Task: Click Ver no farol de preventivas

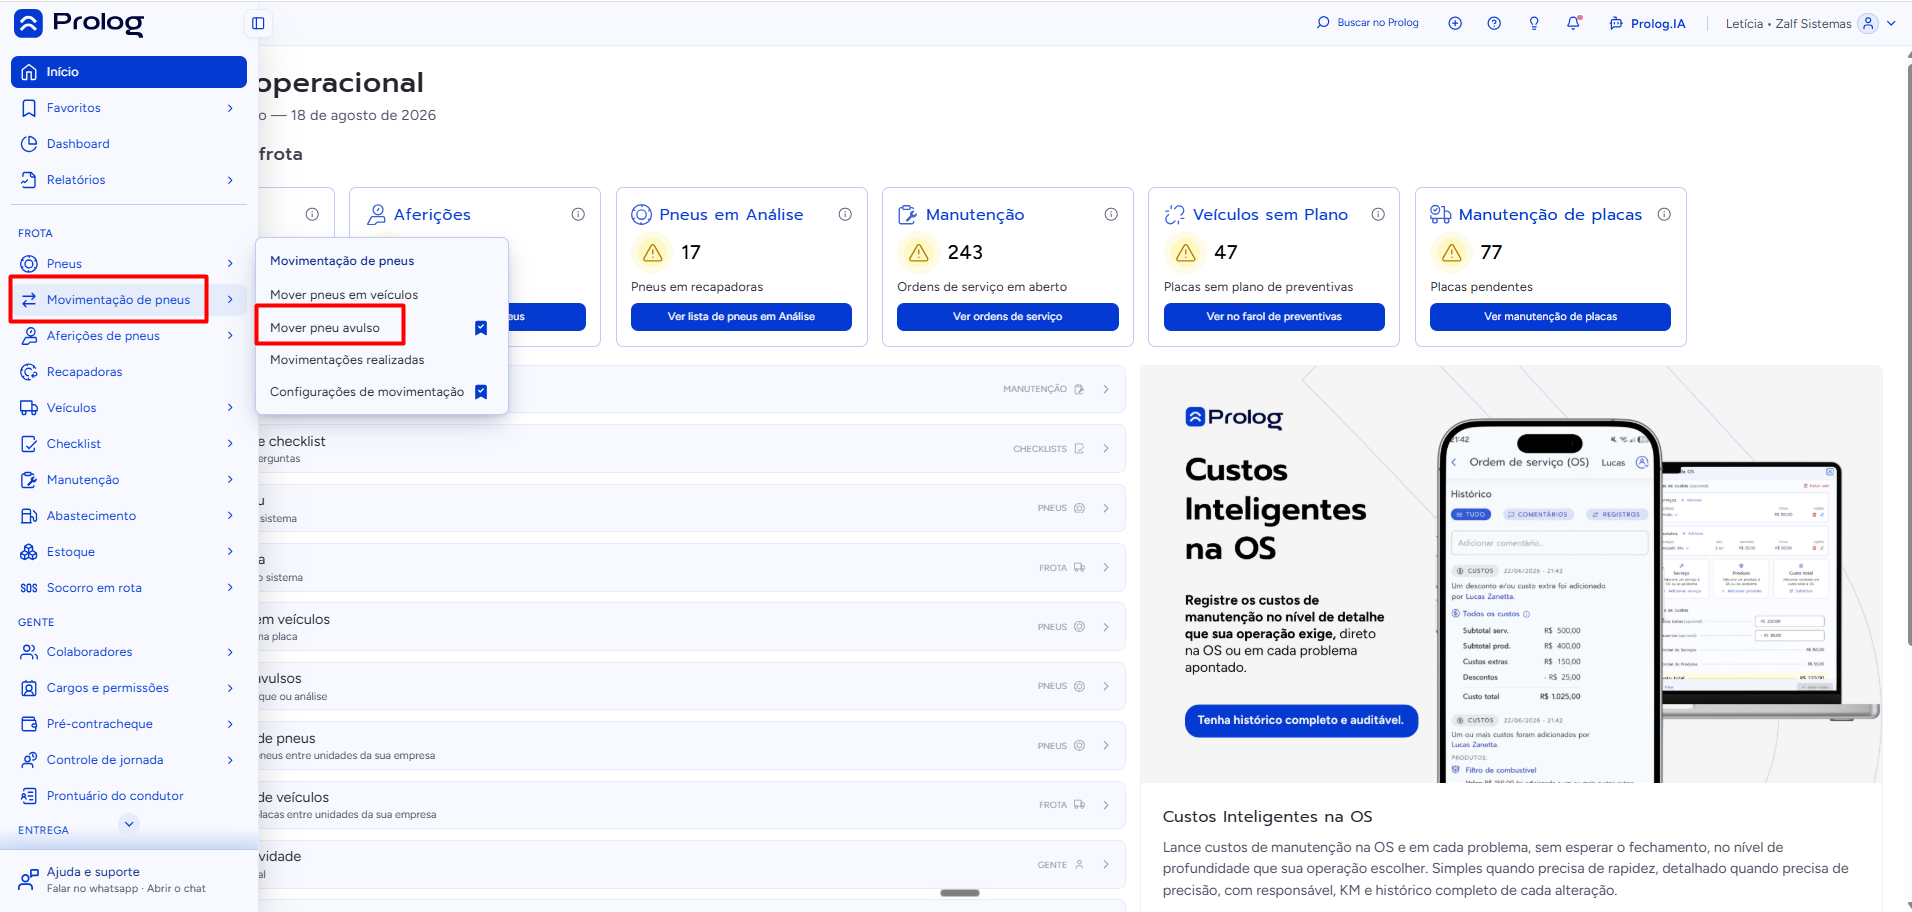Action: (x=1274, y=317)
